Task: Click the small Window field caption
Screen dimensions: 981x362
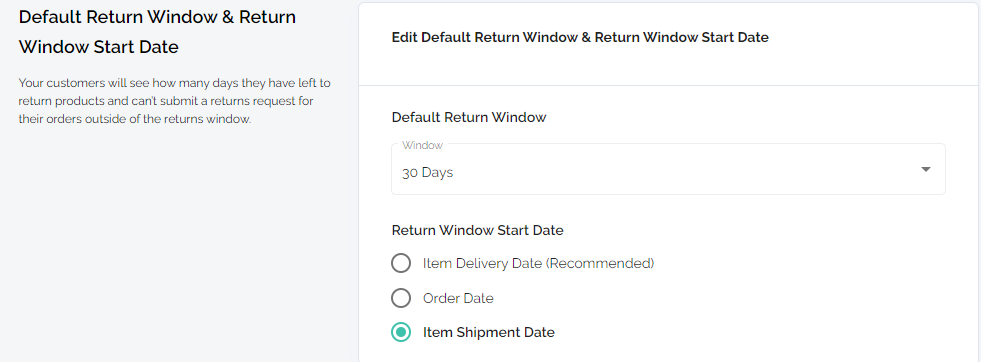Action: tap(422, 145)
